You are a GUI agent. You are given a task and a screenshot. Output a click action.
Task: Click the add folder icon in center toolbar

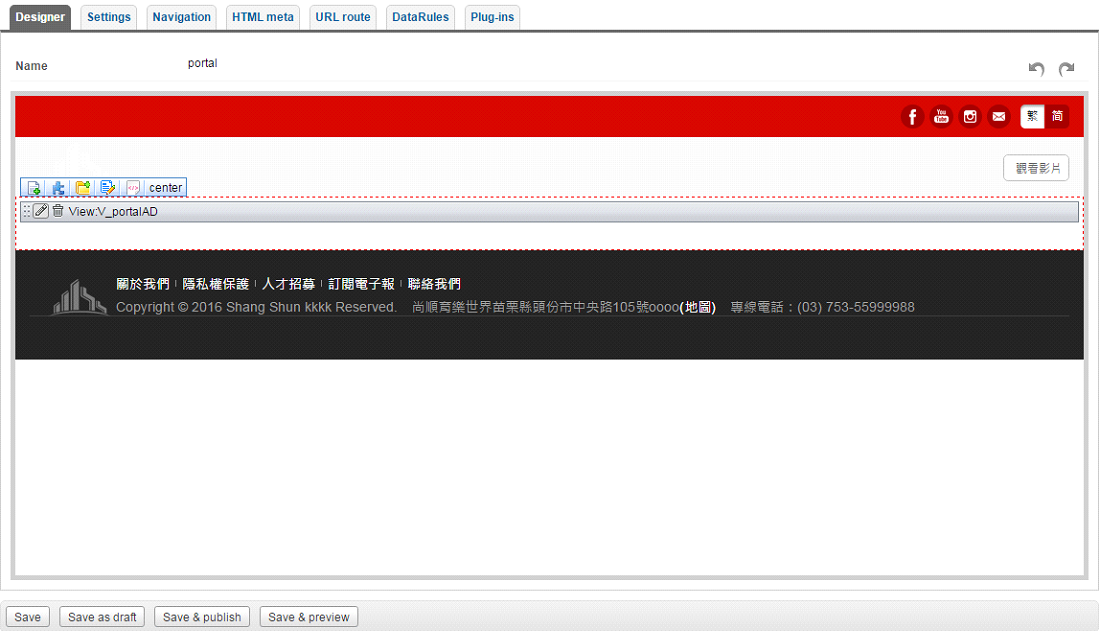coord(83,187)
